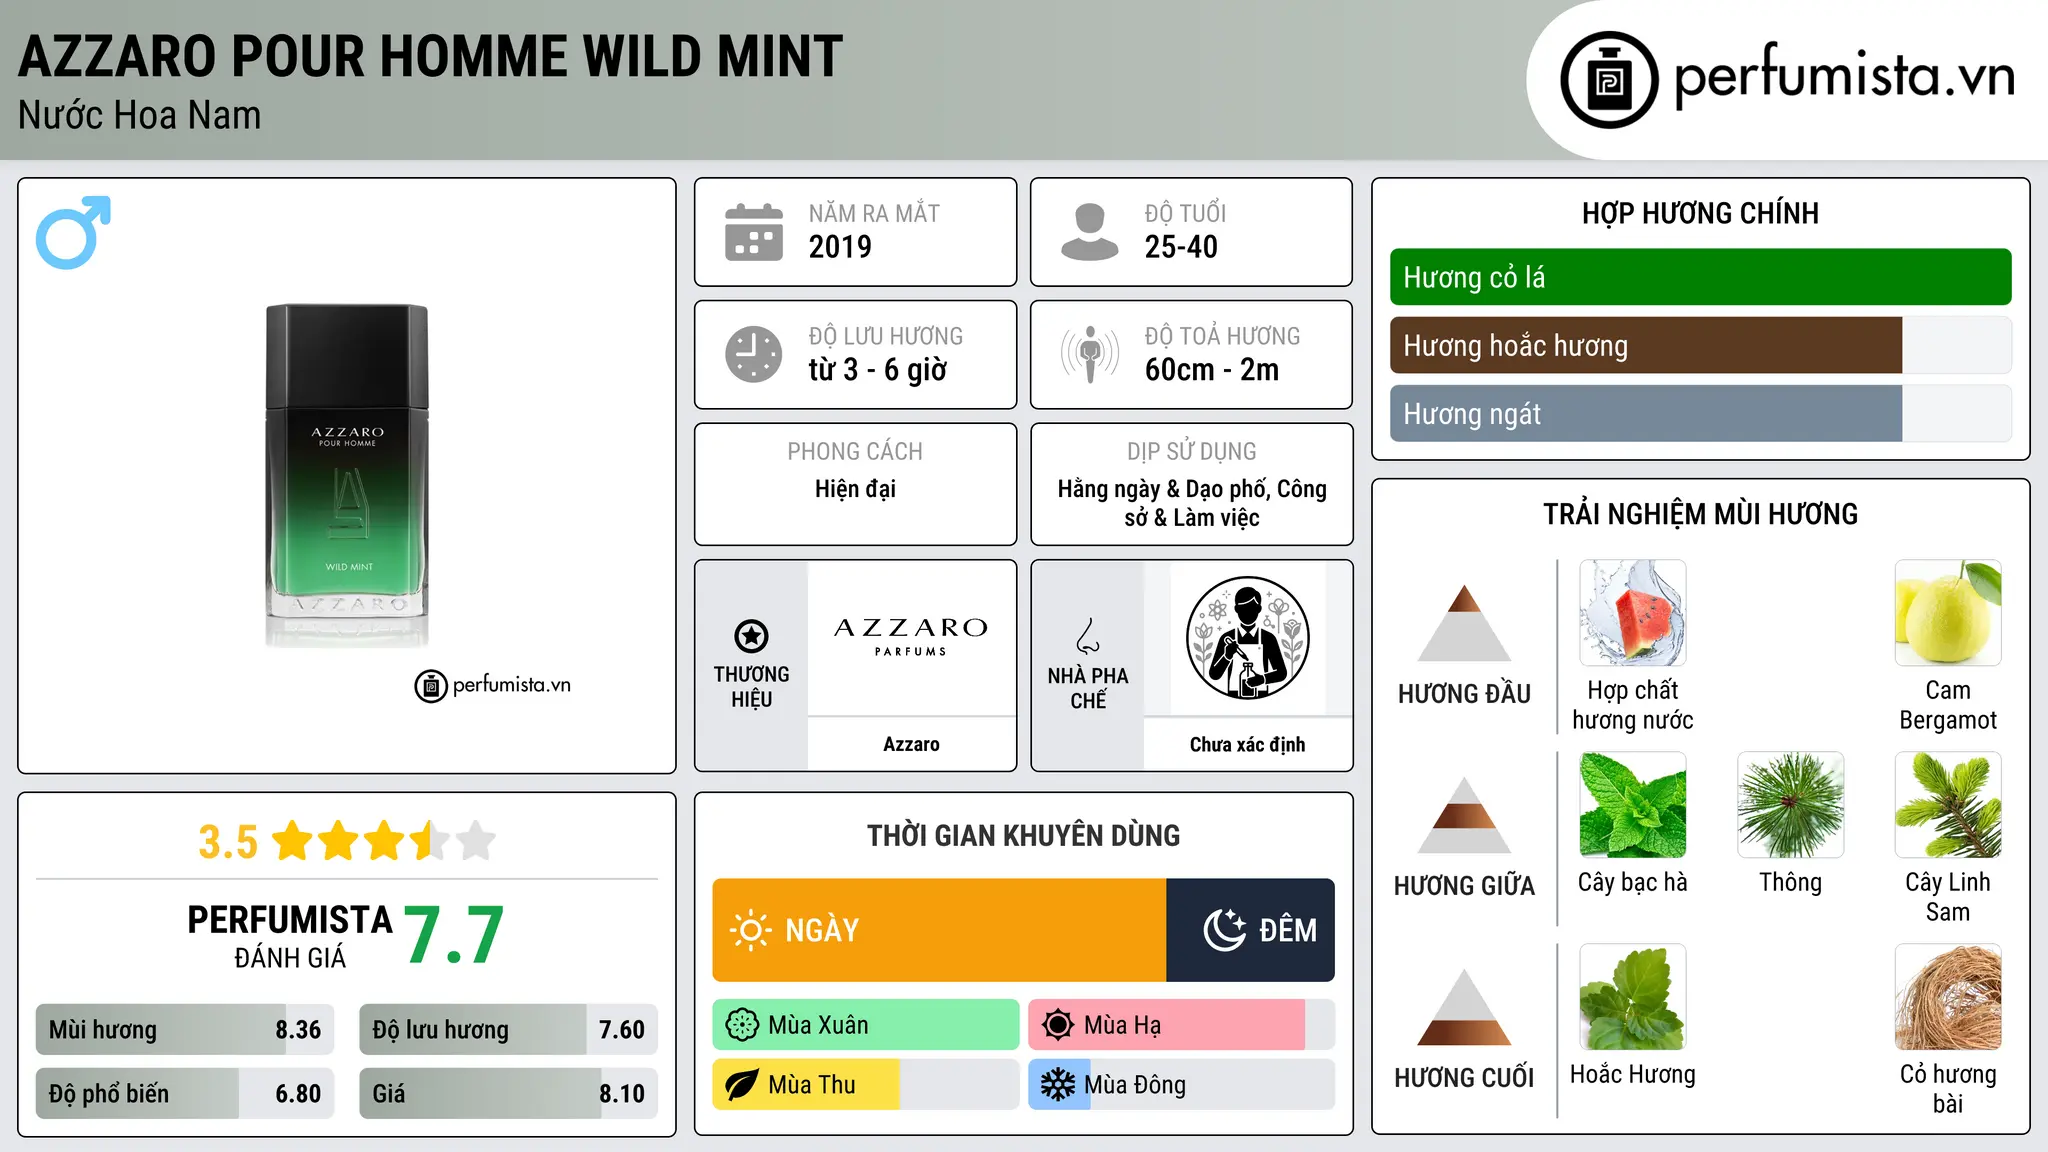
Task: Click the perfumista.vn bottle logo in header
Action: (x=1609, y=80)
